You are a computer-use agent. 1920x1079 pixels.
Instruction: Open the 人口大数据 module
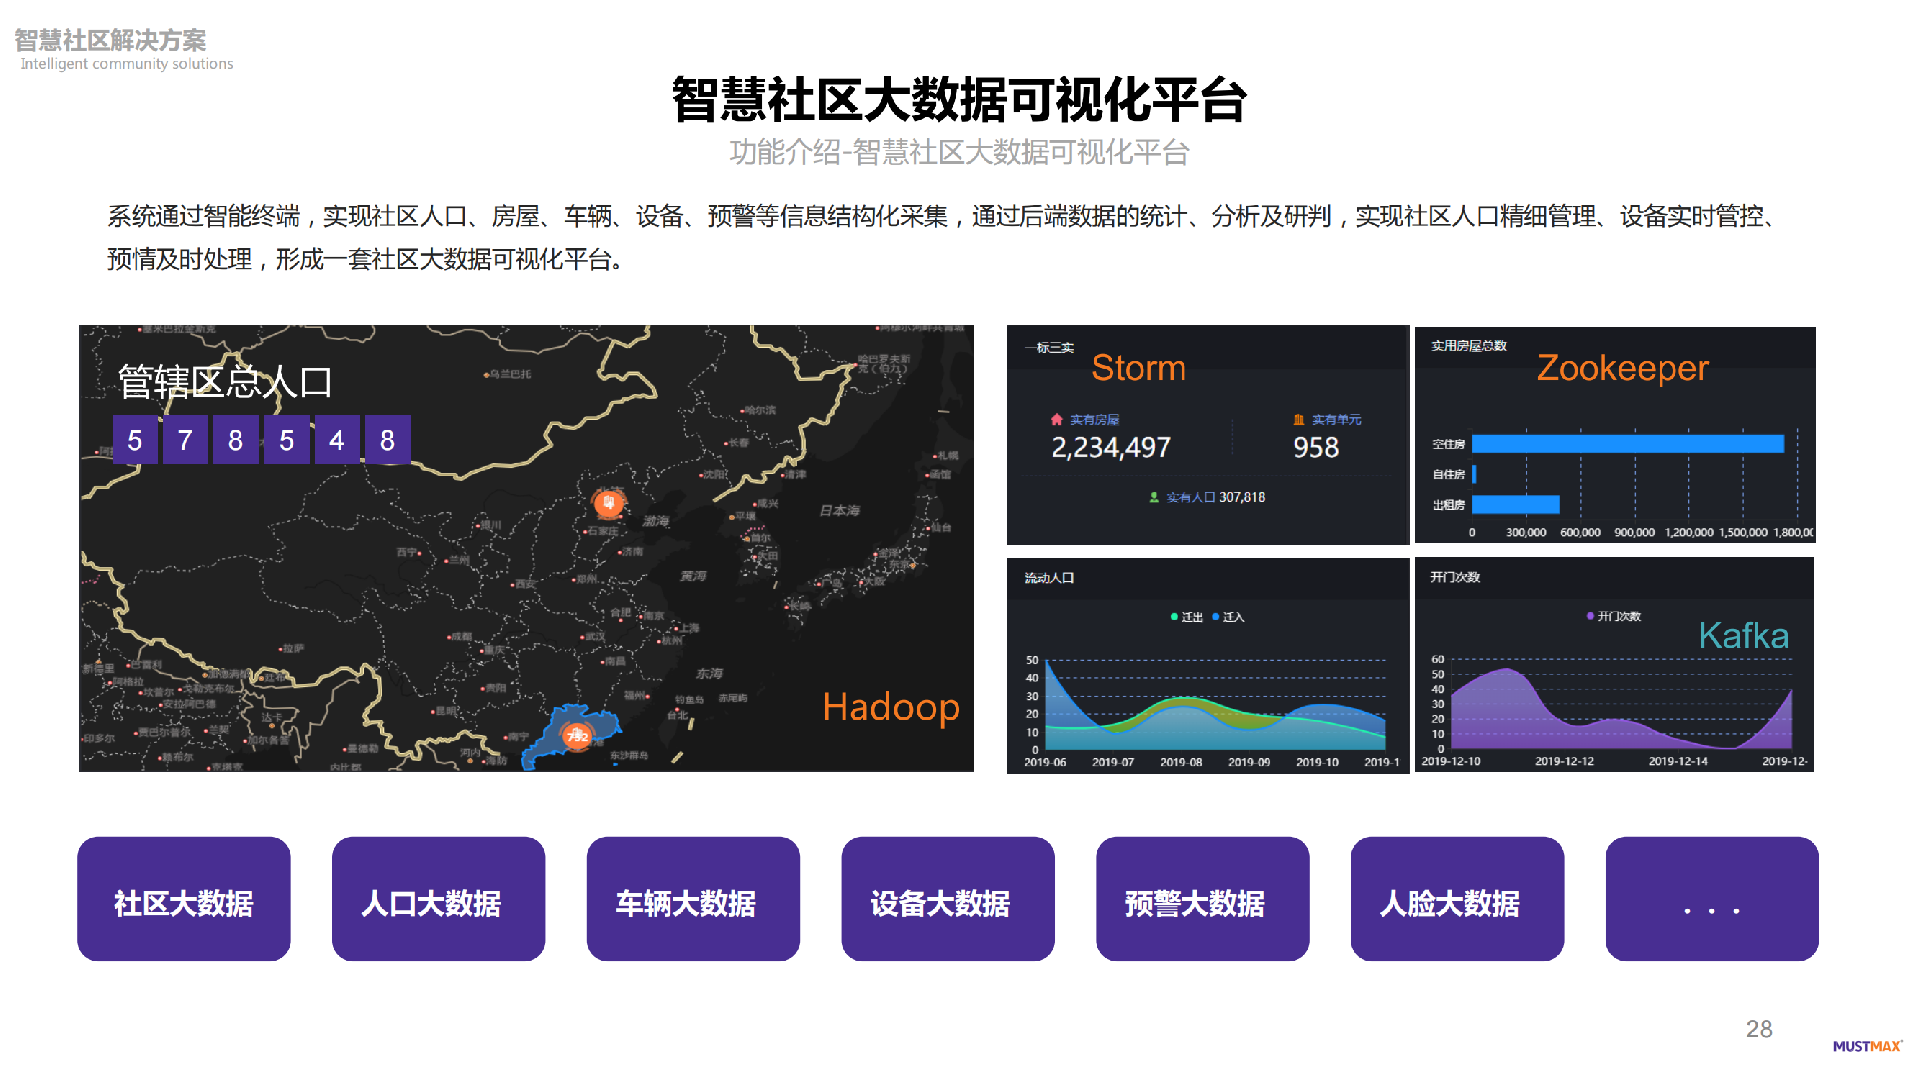click(438, 900)
